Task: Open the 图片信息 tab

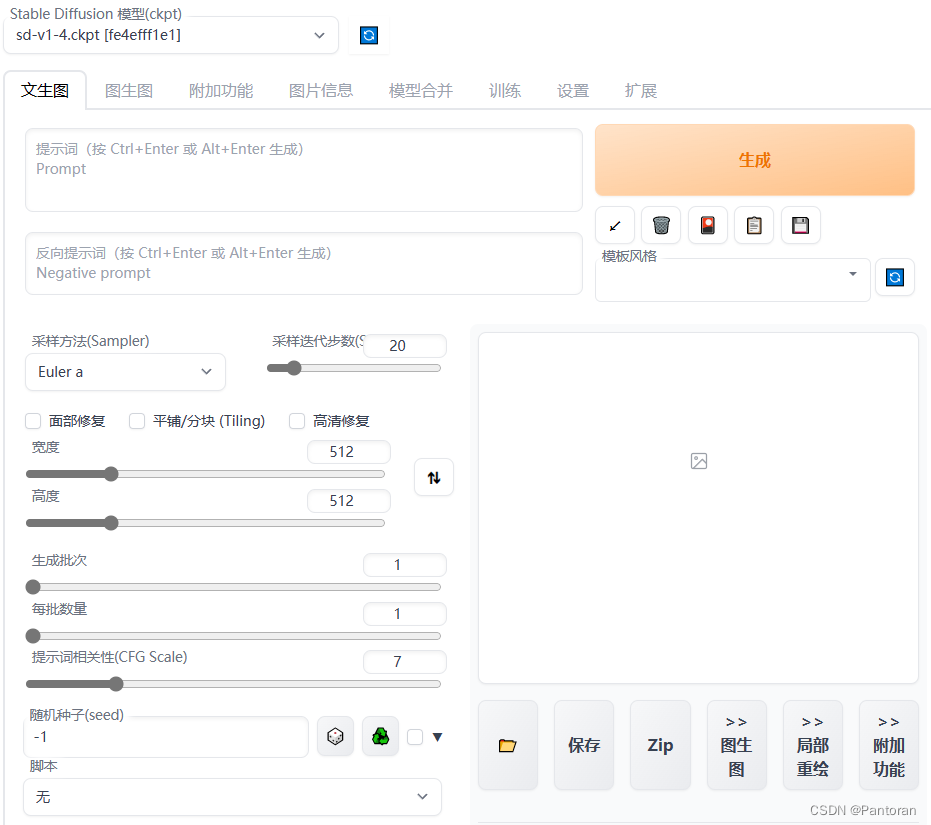Action: pyautogui.click(x=321, y=91)
